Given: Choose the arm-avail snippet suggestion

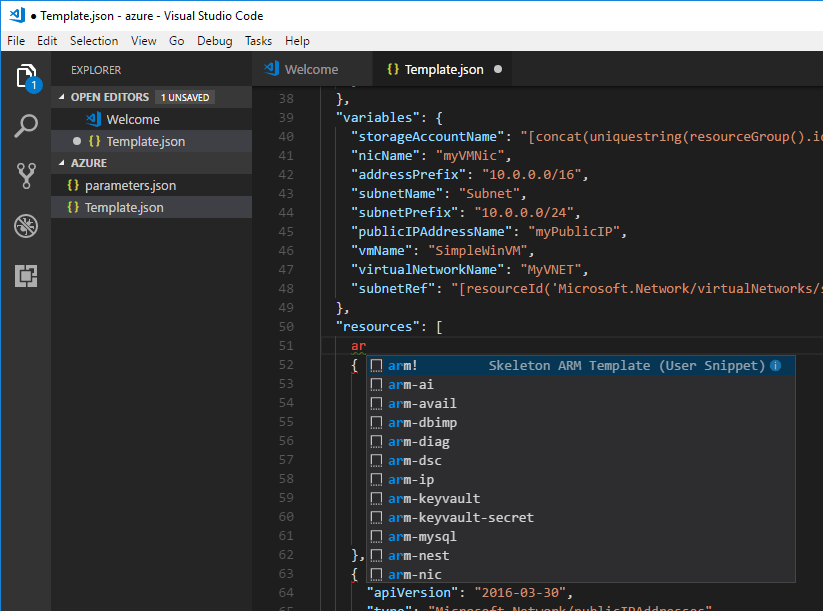Looking at the screenshot, I should (581, 404).
